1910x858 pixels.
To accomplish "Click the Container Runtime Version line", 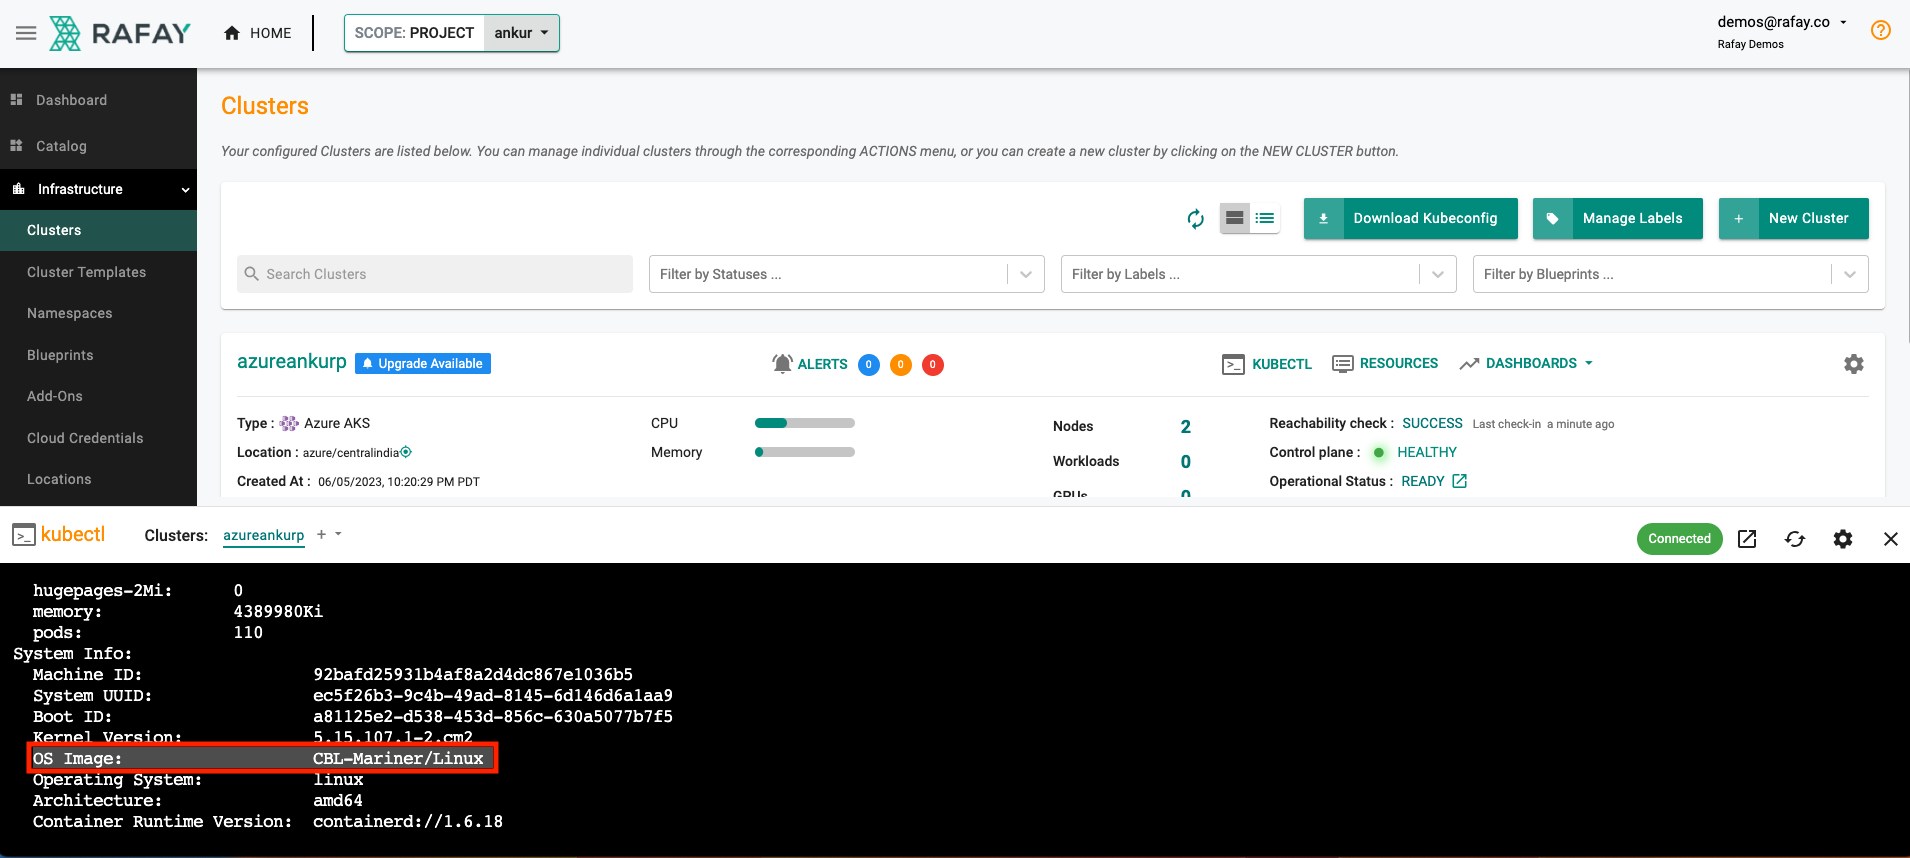I will (x=268, y=821).
